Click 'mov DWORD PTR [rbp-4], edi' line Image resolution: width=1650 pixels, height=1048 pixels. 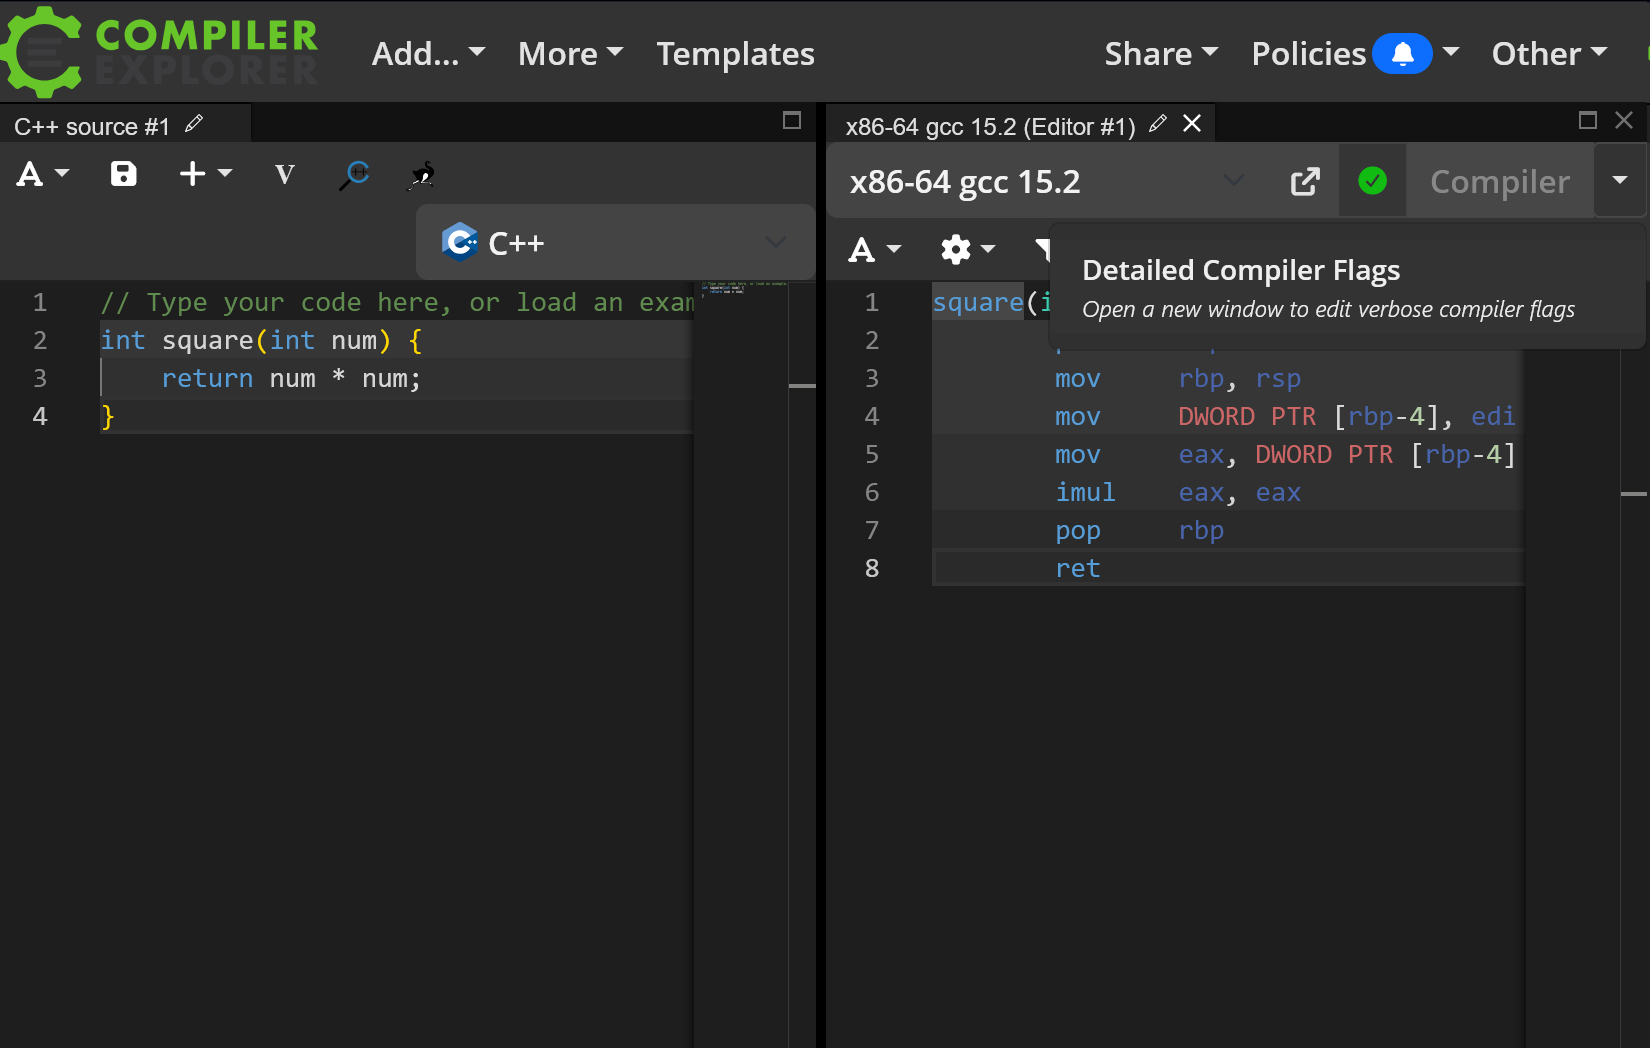(1286, 417)
